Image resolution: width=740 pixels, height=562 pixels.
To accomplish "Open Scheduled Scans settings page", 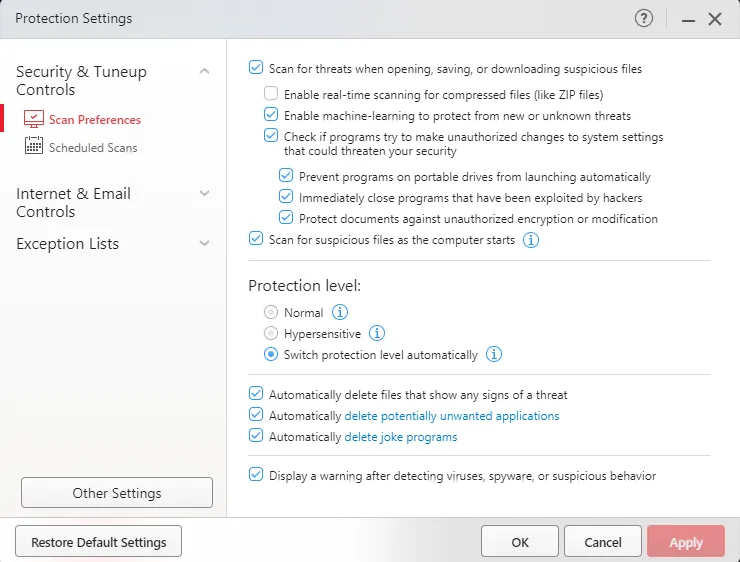I will click(93, 148).
